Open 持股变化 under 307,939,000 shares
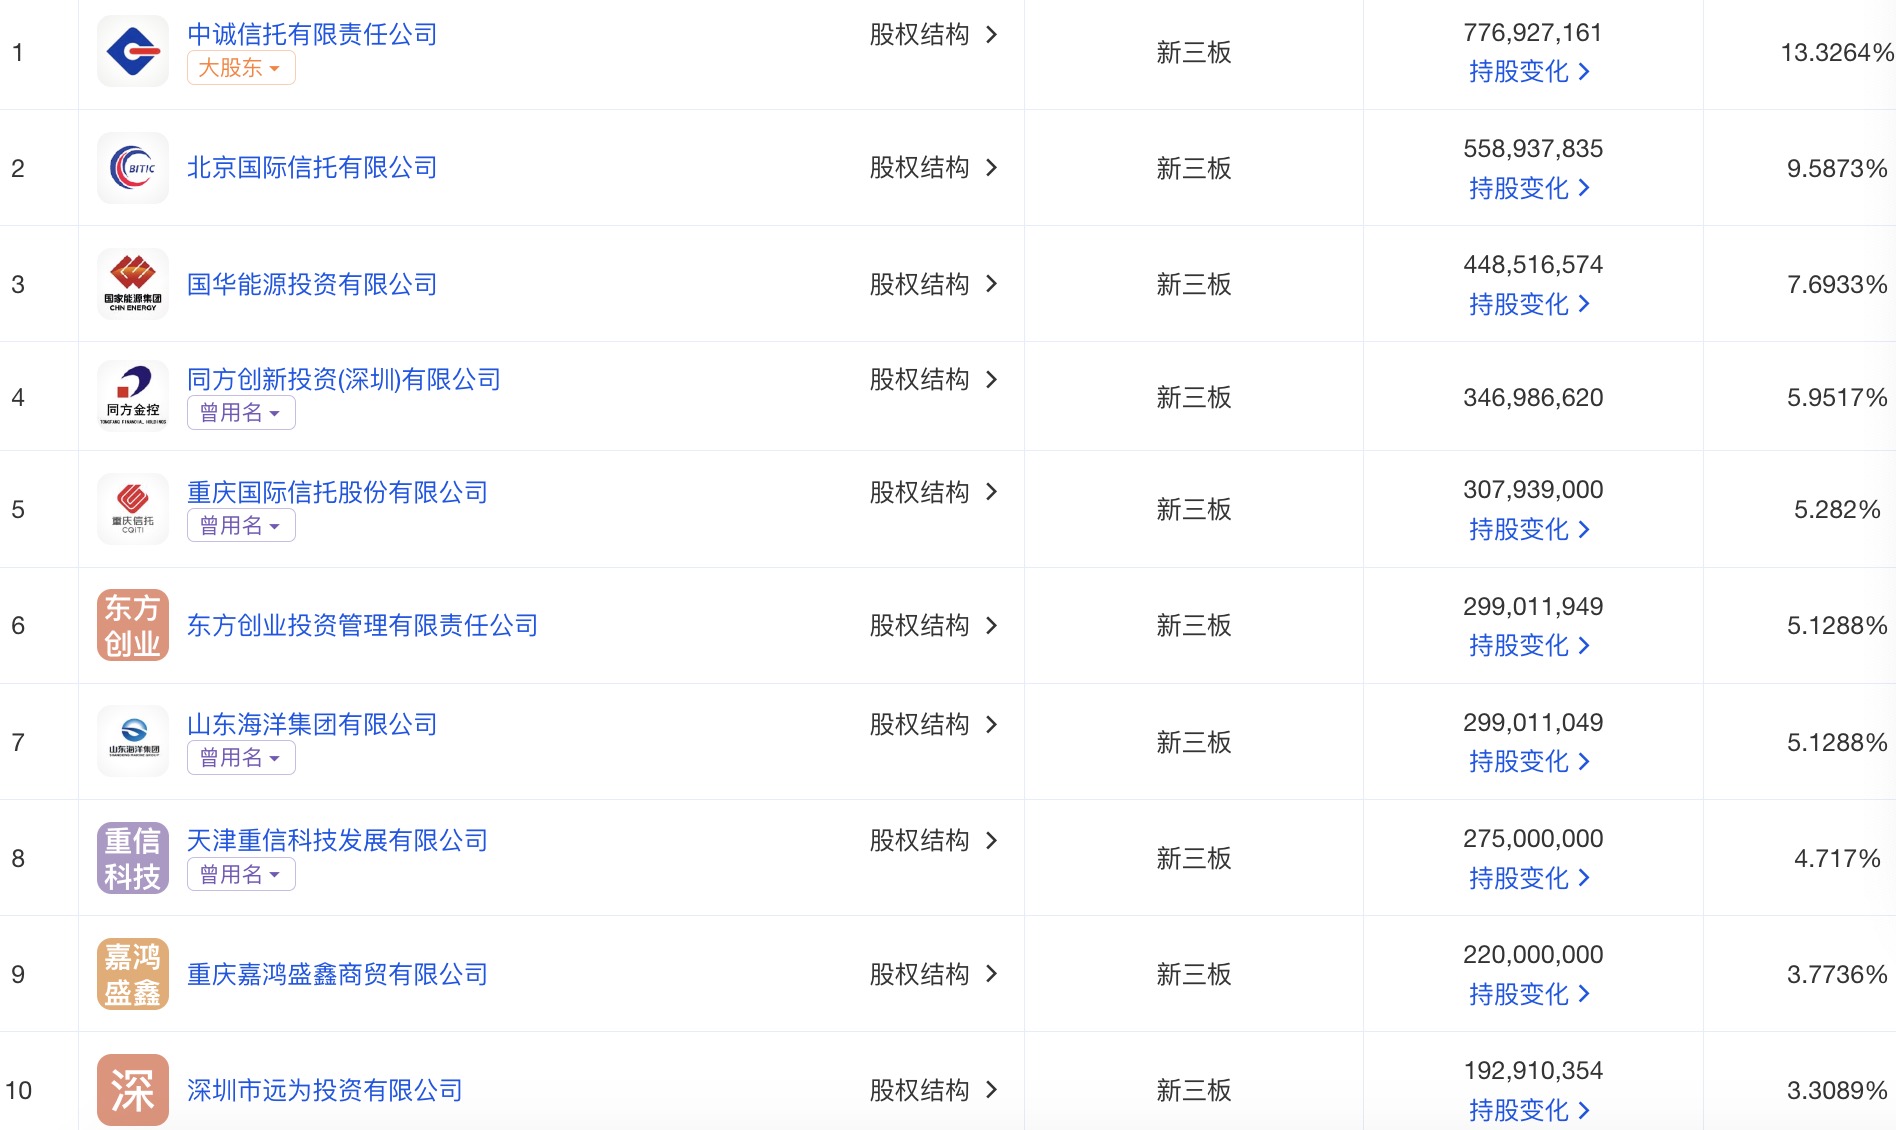 point(1529,529)
